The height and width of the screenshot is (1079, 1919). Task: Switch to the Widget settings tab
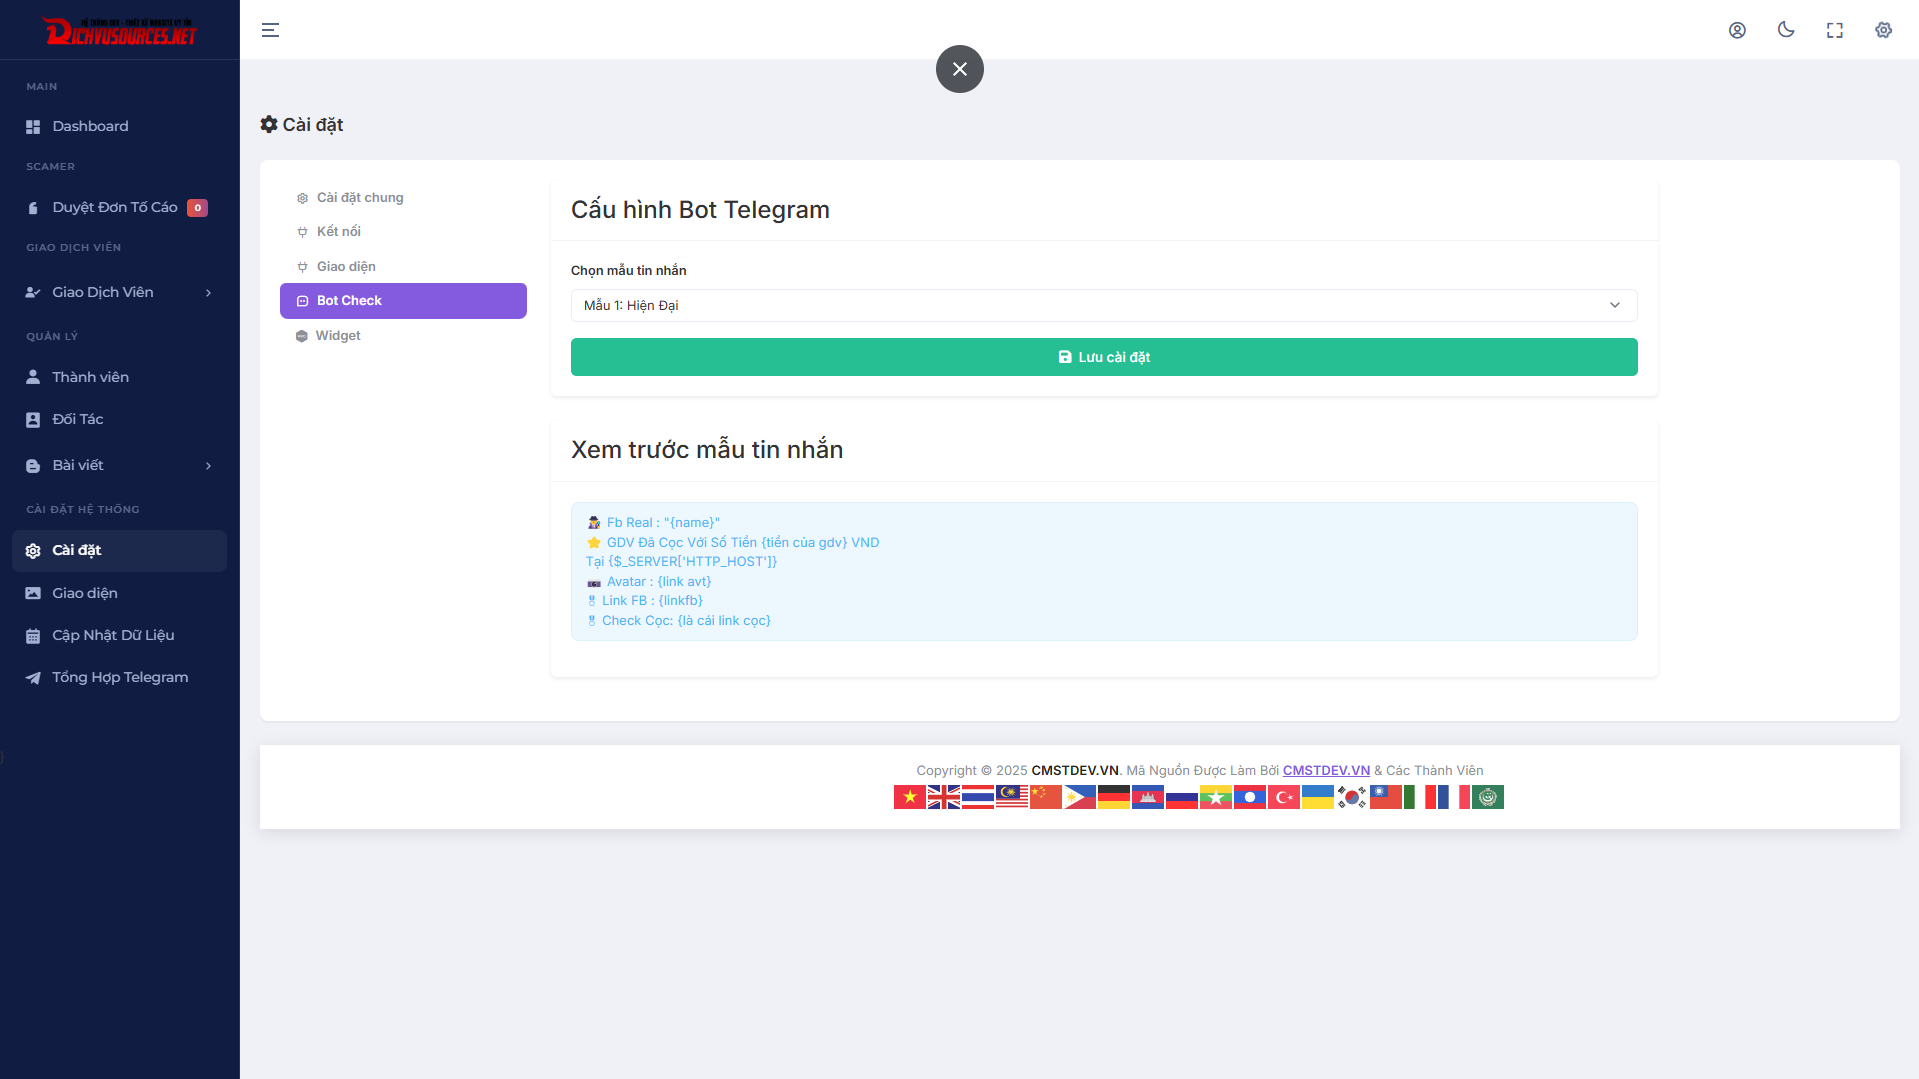338,336
